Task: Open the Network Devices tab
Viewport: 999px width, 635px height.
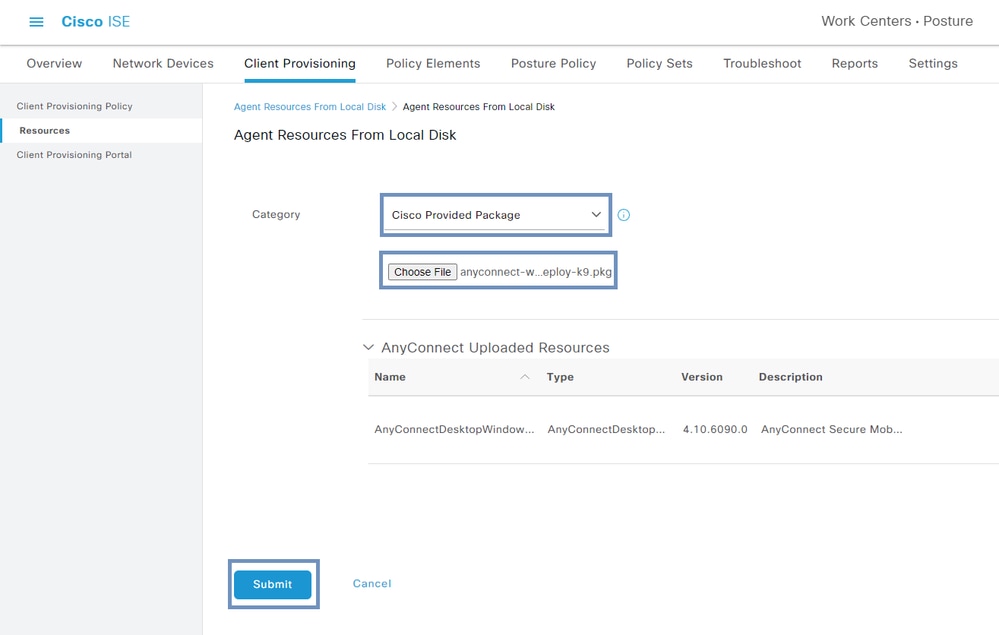Action: pos(163,64)
